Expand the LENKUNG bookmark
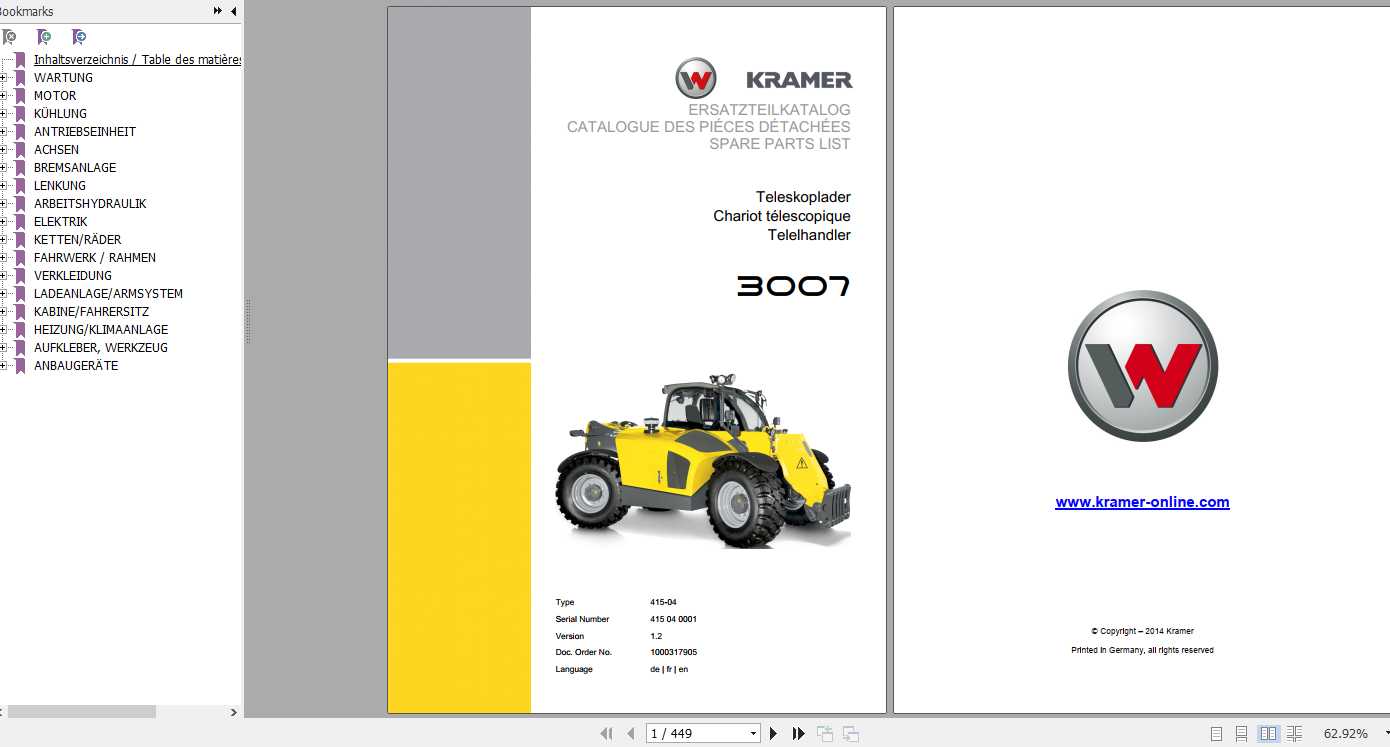The image size is (1390, 747). pyautogui.click(x=4, y=185)
